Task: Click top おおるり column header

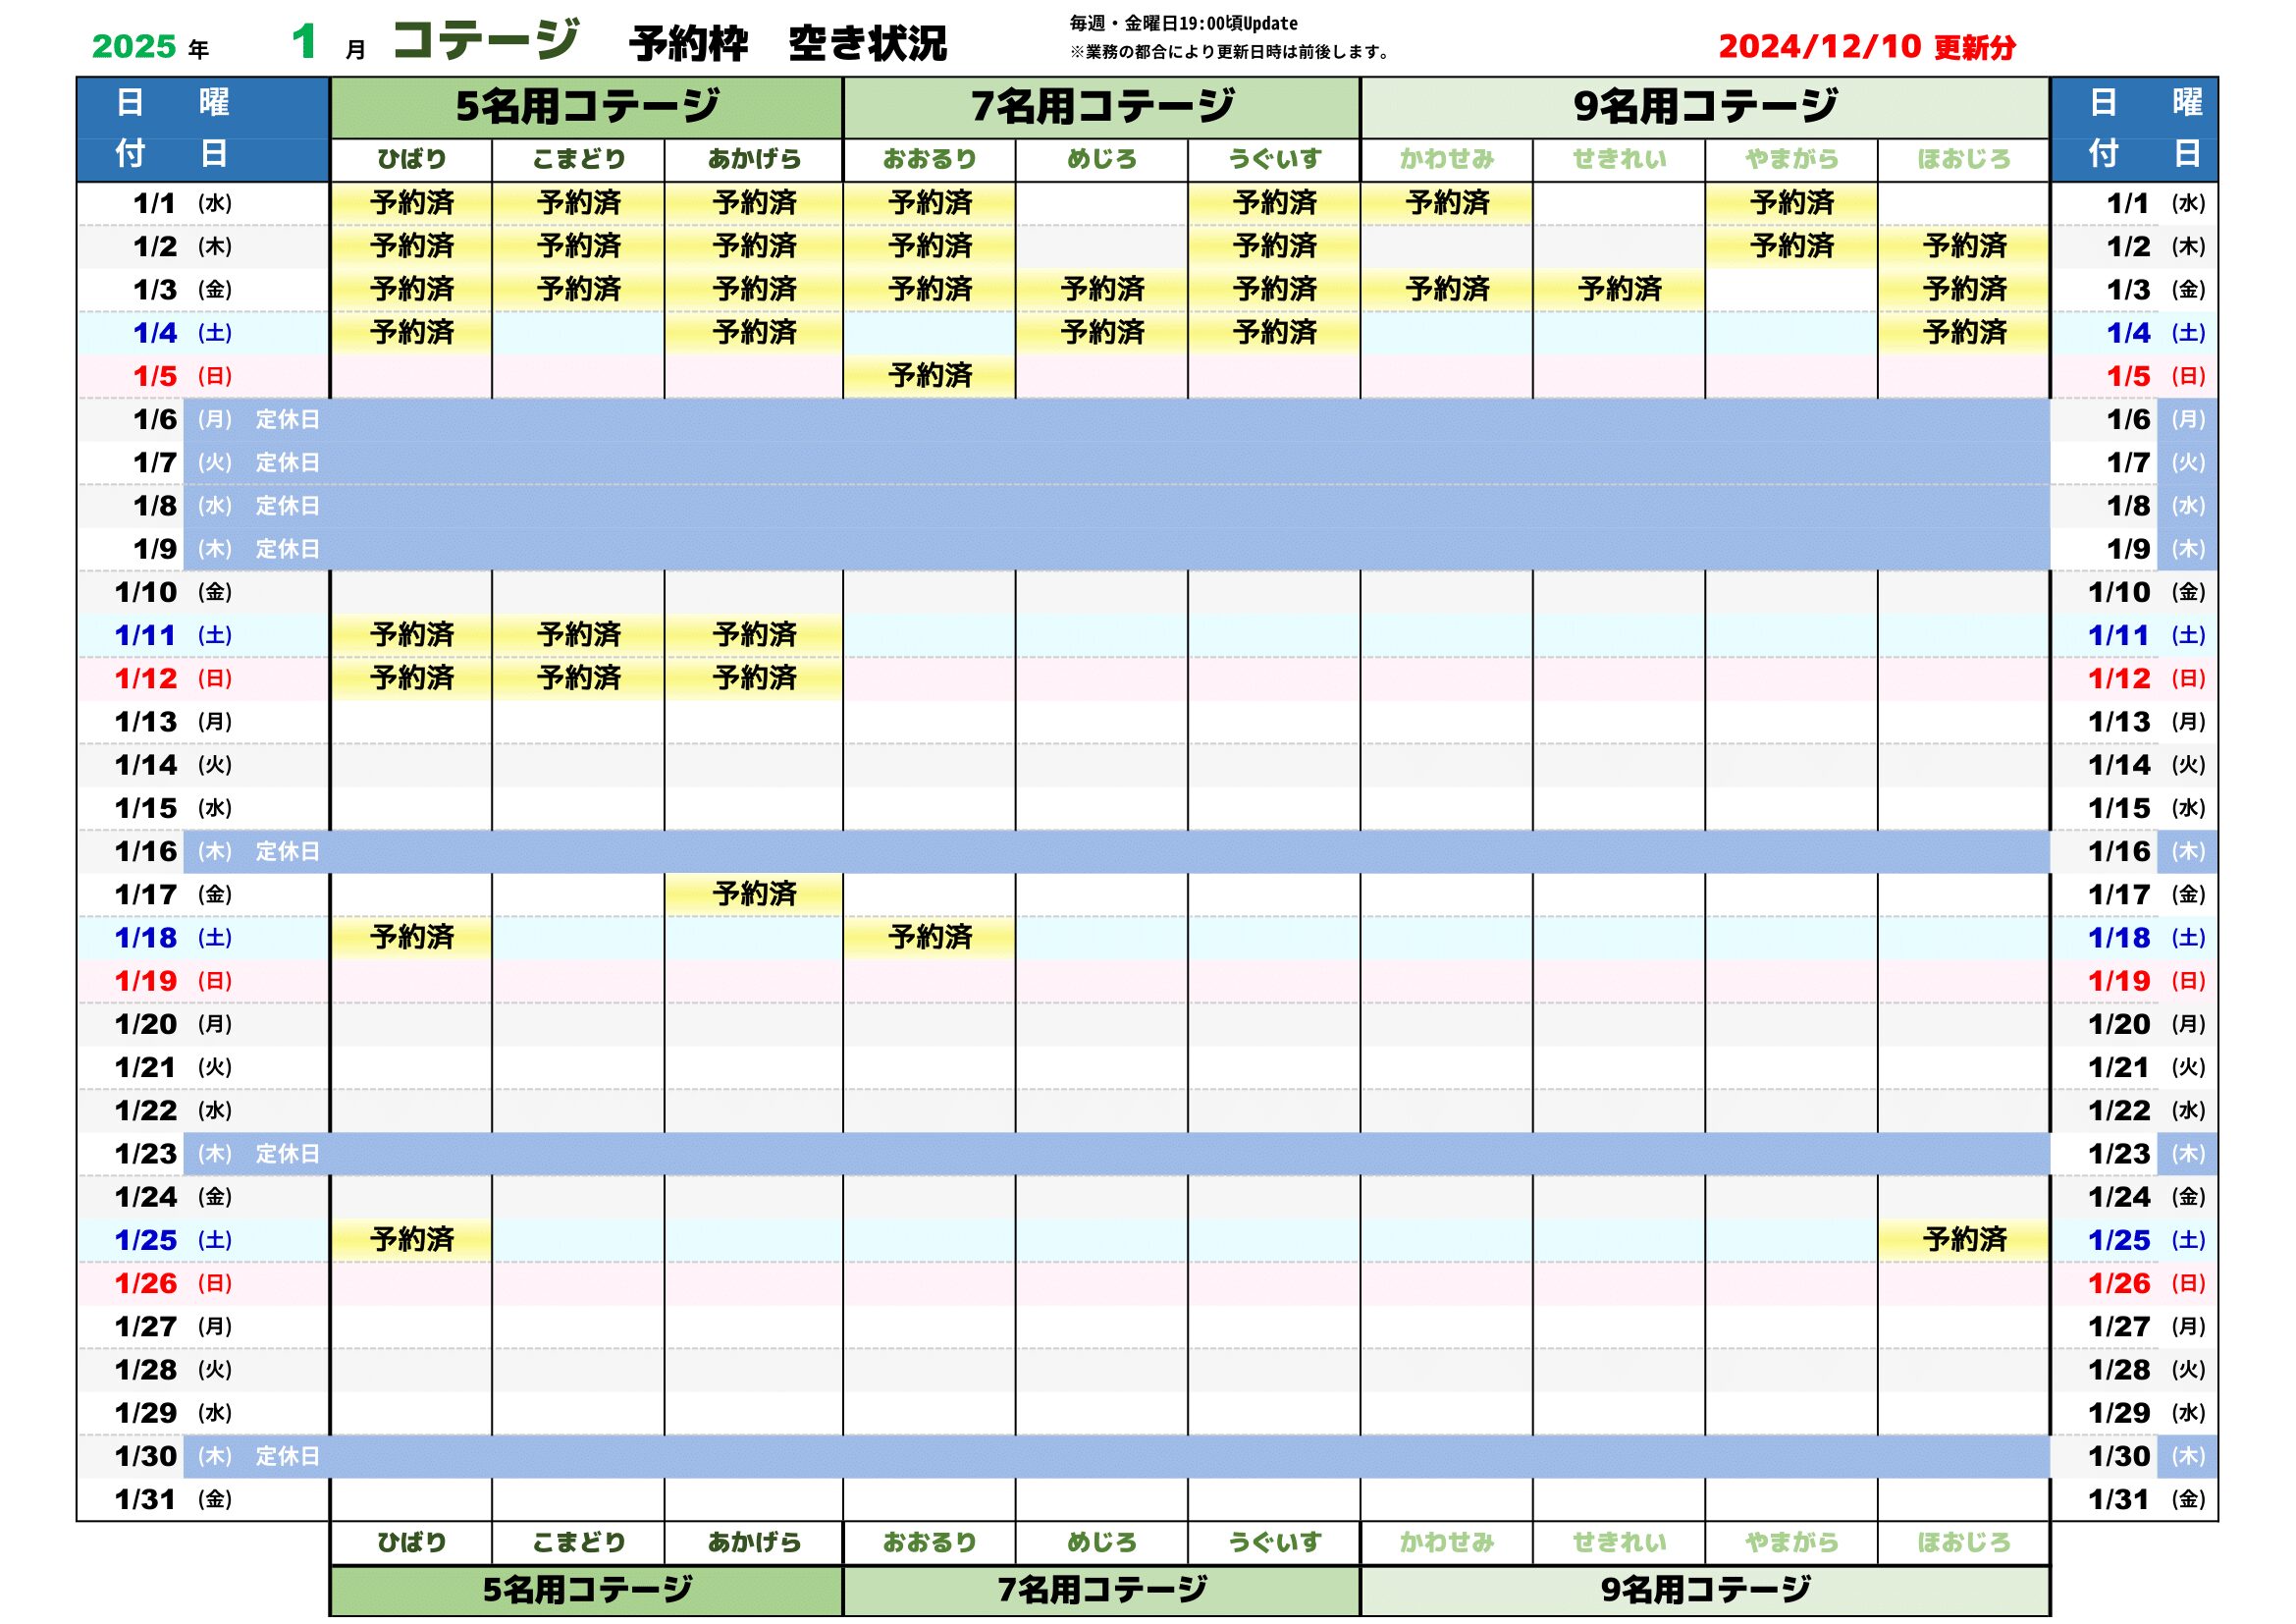Action: pyautogui.click(x=930, y=159)
